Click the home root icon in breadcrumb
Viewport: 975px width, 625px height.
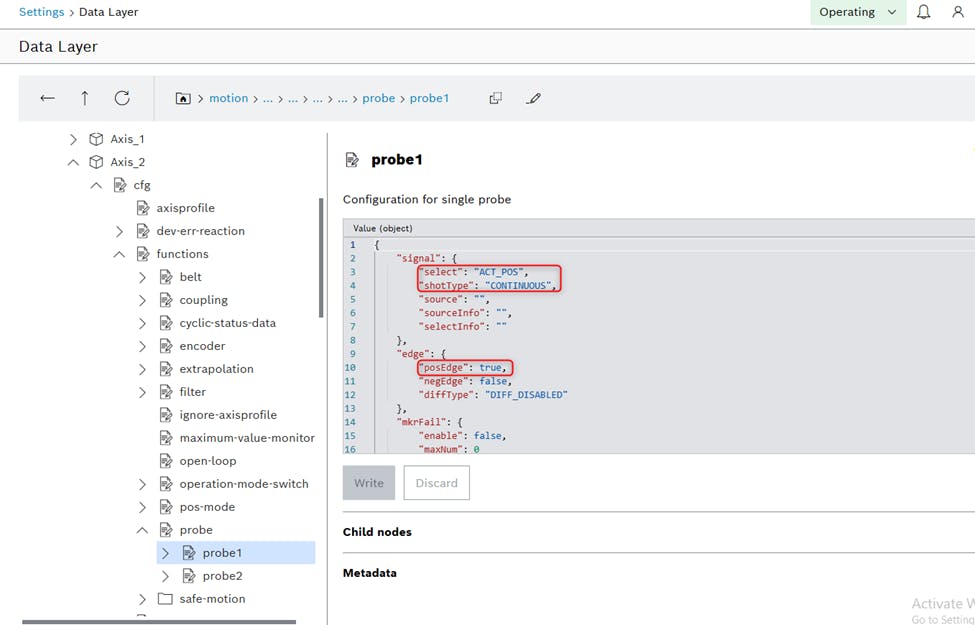click(183, 99)
